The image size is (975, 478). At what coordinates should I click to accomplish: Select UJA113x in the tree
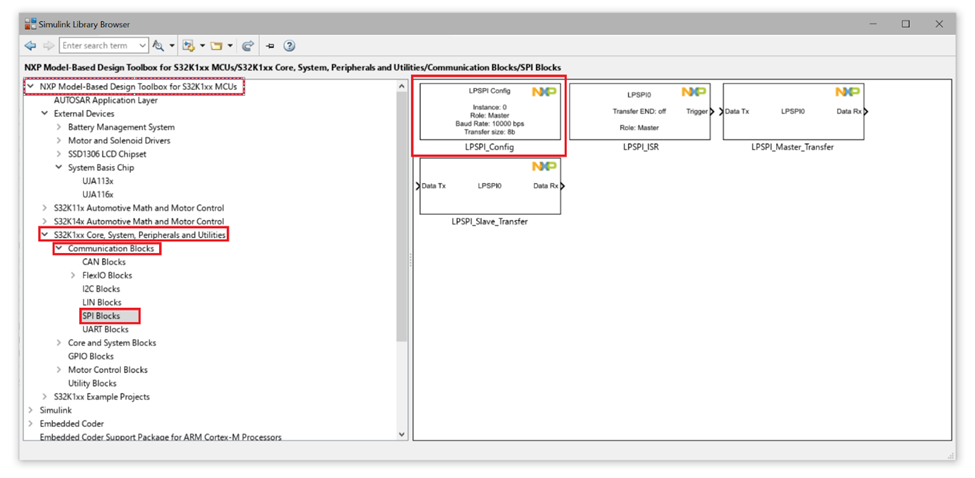point(98,181)
